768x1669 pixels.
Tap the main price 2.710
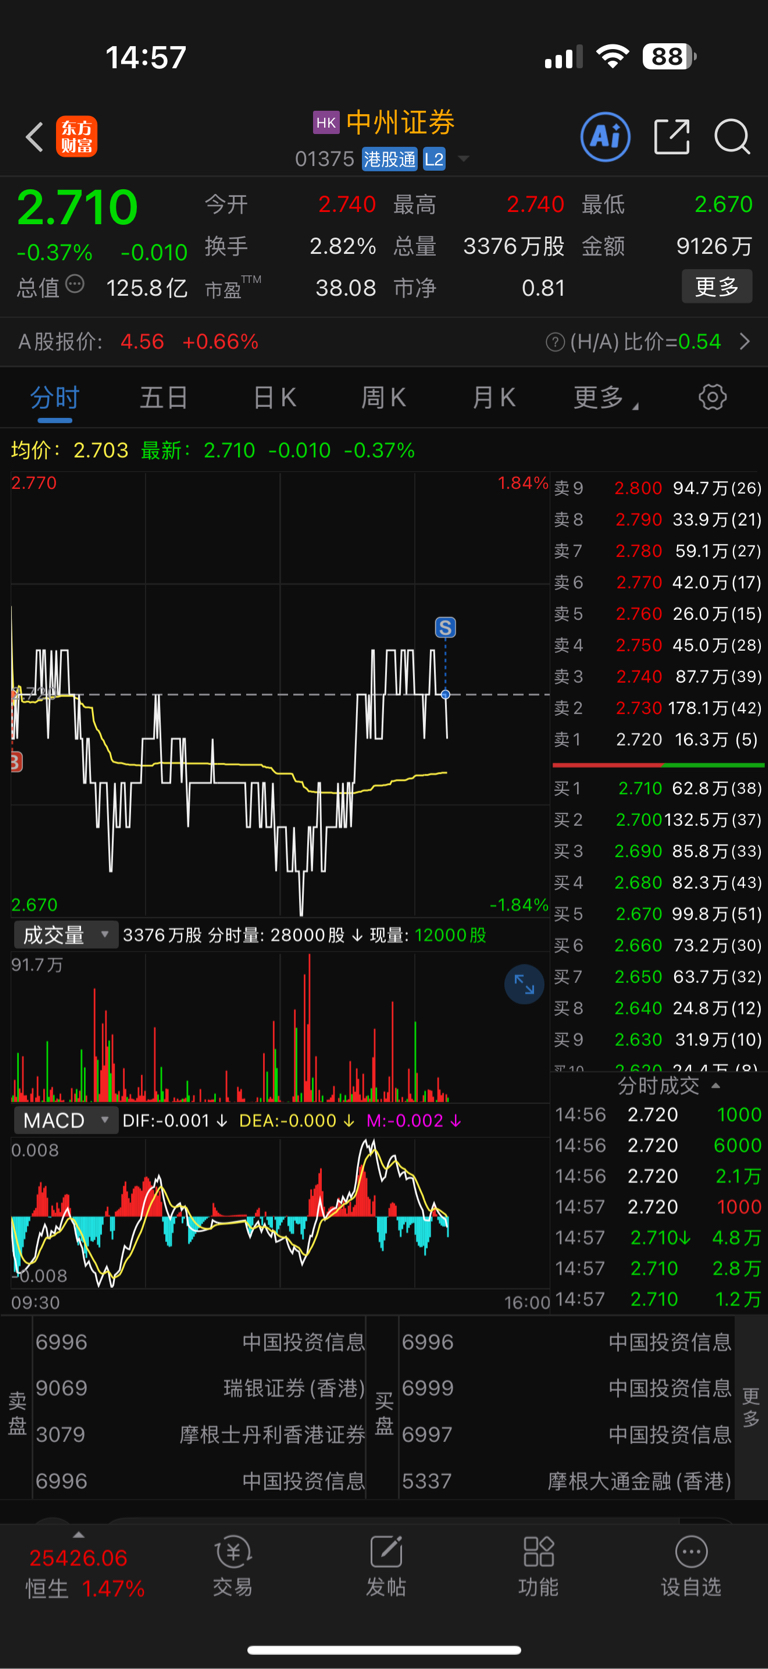click(x=77, y=208)
